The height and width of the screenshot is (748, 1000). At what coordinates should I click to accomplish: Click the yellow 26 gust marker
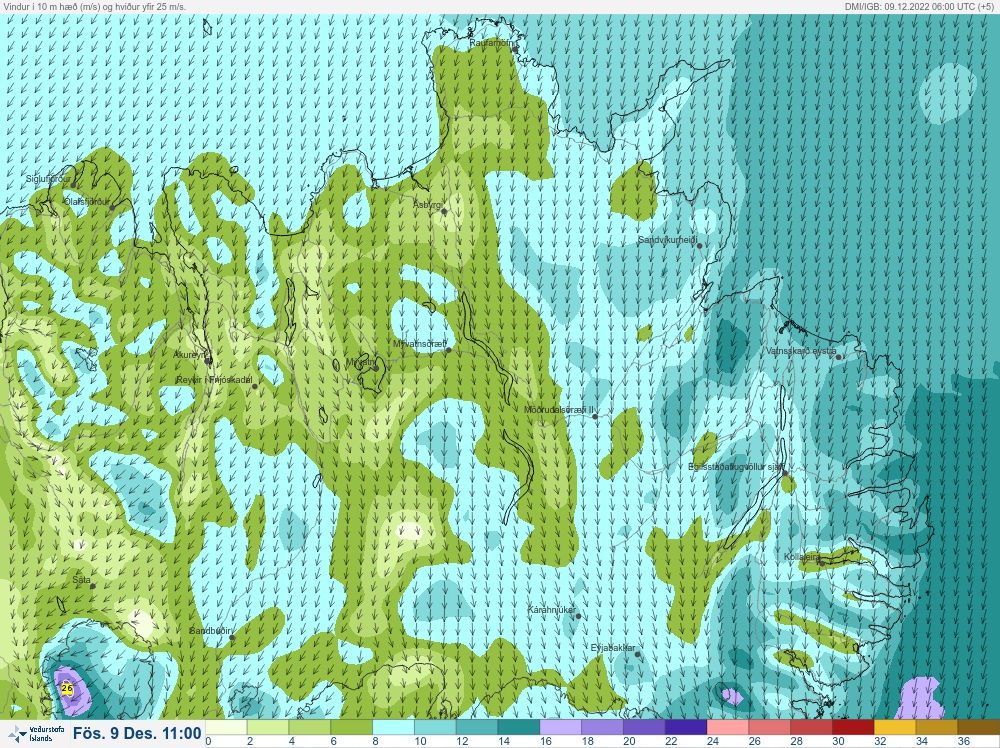tap(67, 688)
